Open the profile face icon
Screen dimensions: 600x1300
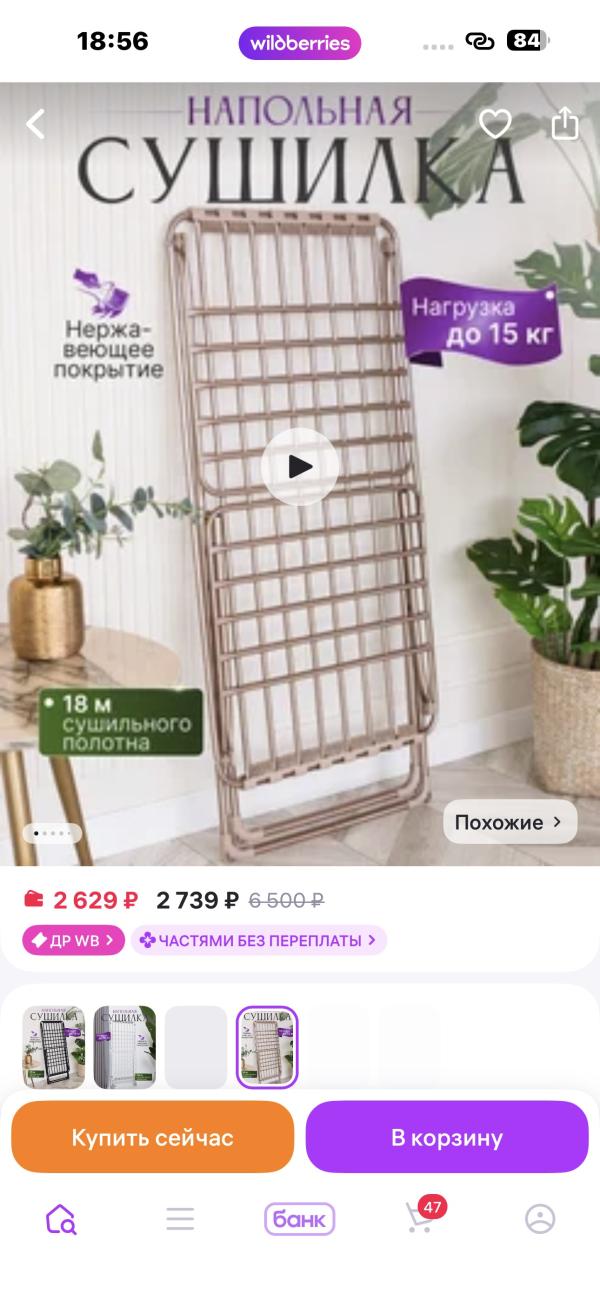coord(540,1219)
